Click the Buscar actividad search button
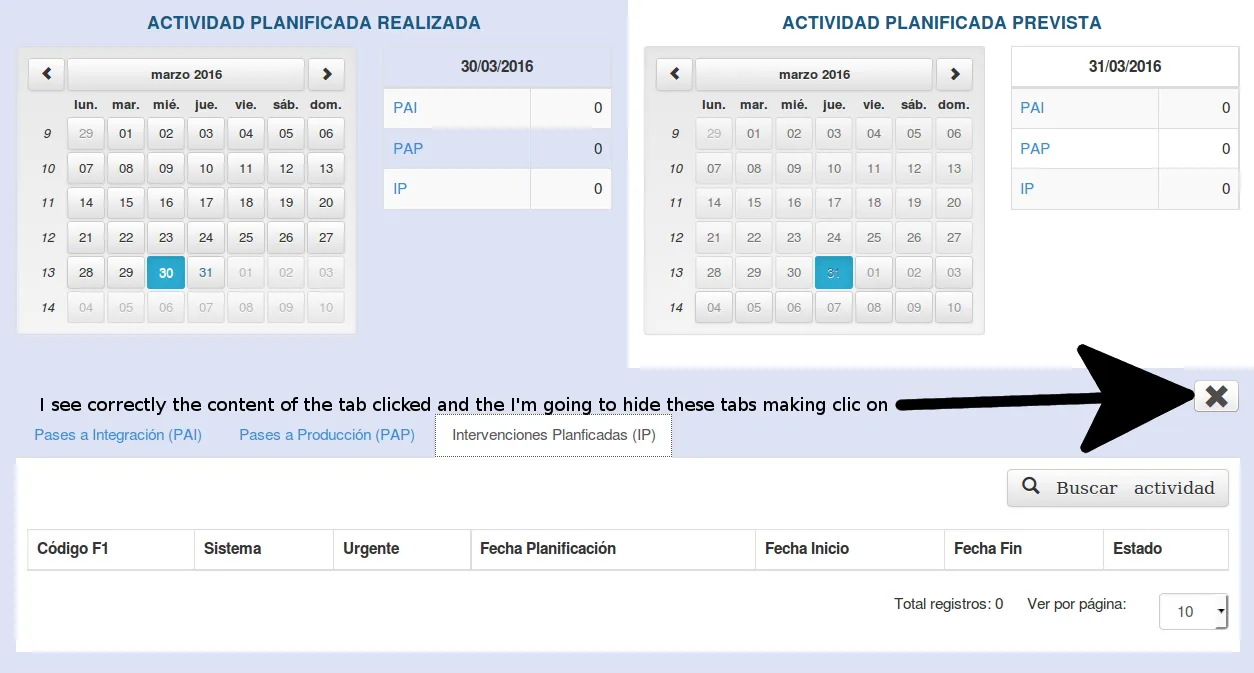1254x673 pixels. pyautogui.click(x=1118, y=488)
